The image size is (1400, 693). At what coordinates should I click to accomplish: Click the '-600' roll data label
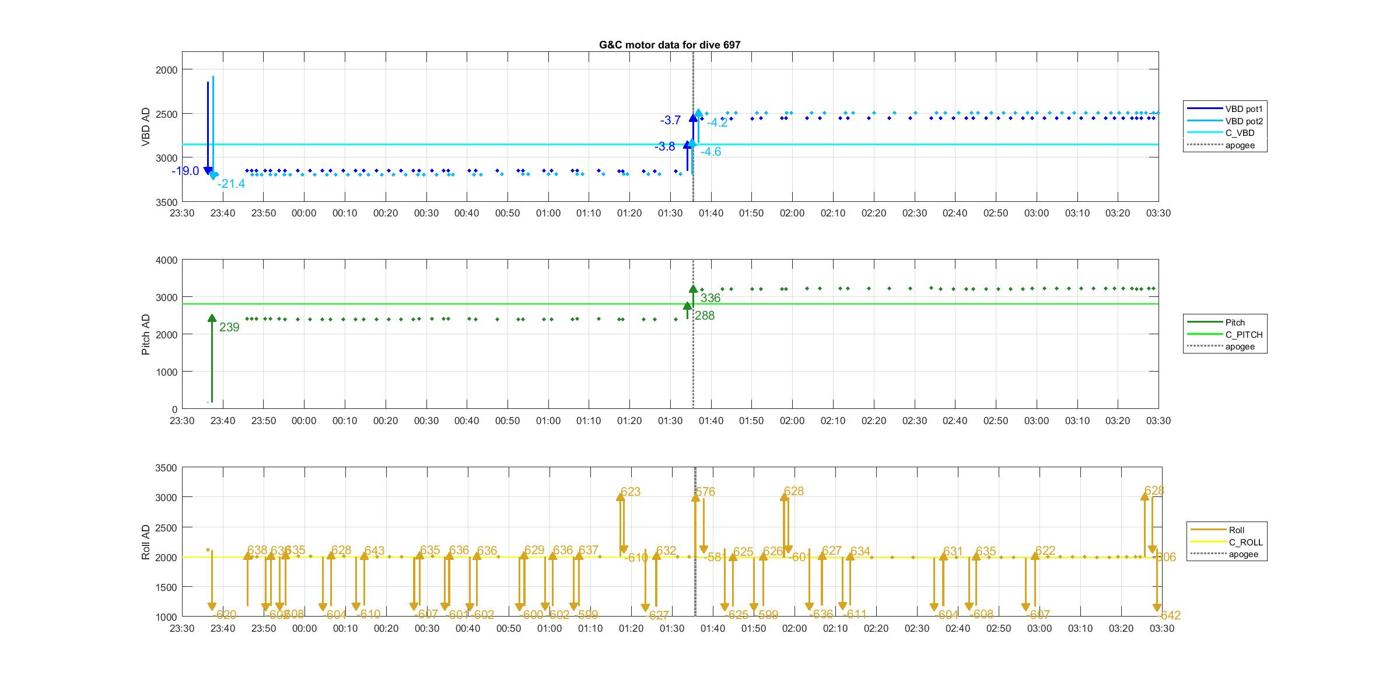click(x=530, y=615)
